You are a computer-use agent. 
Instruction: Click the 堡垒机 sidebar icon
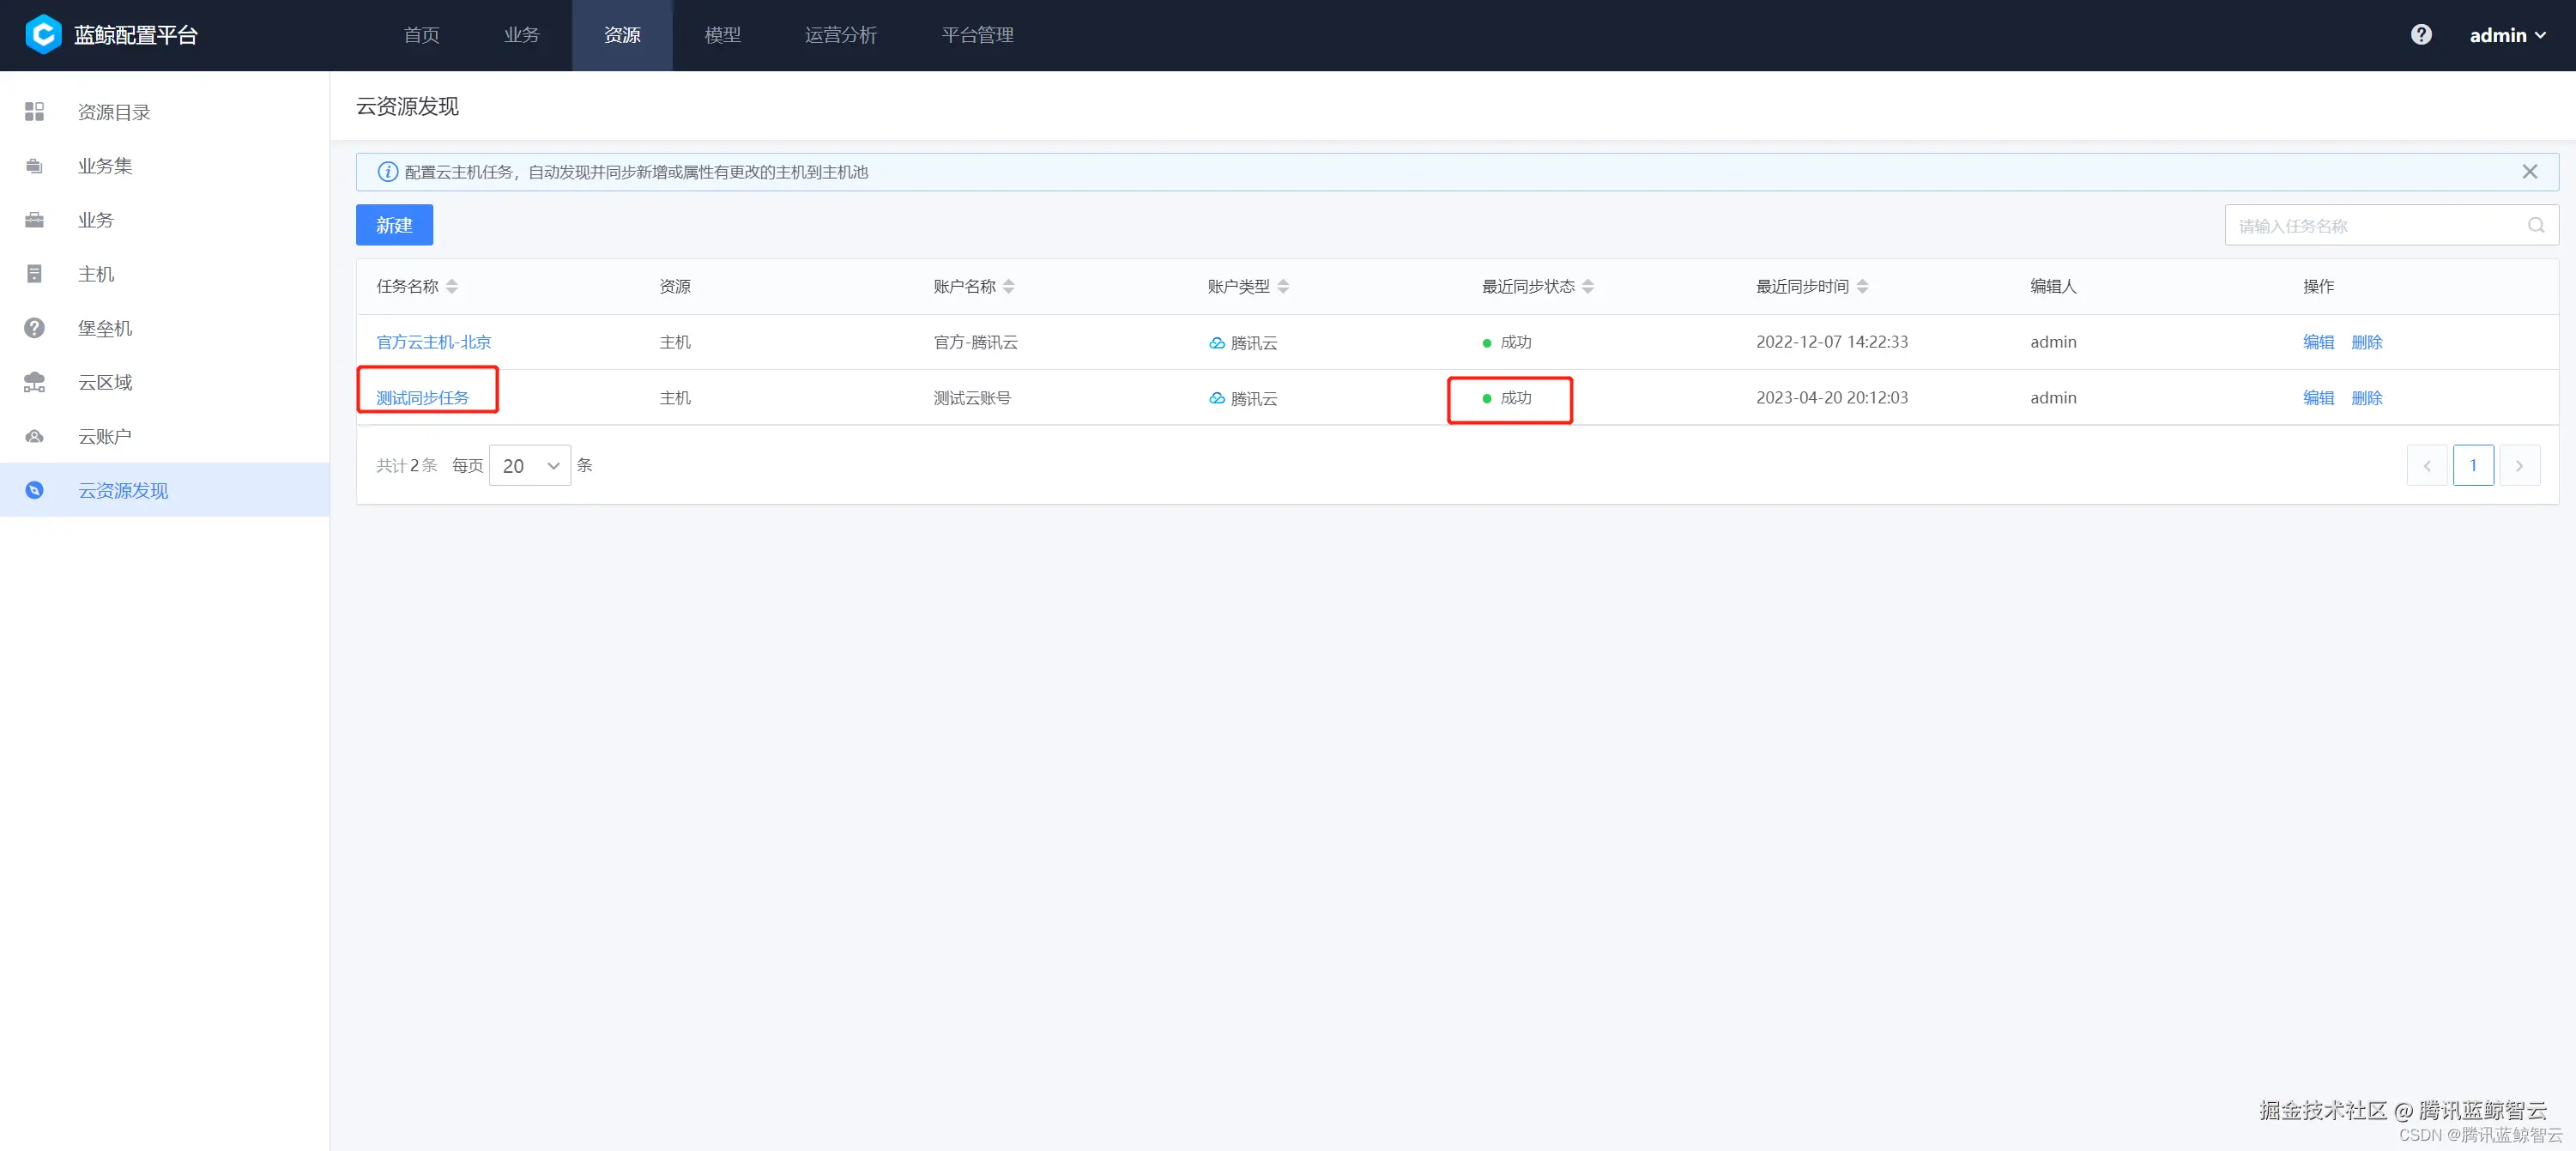[x=35, y=328]
